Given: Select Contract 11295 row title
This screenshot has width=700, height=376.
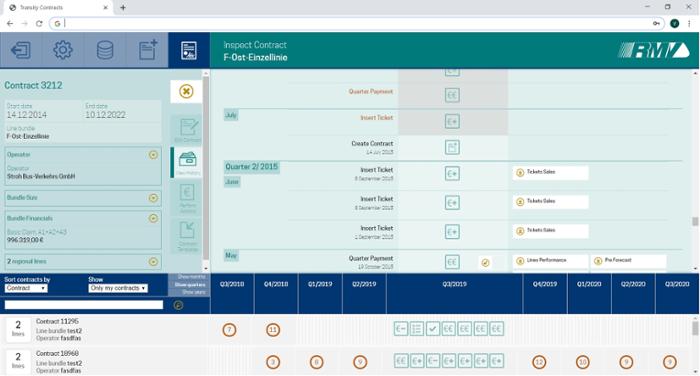Looking at the screenshot, I should (57, 322).
